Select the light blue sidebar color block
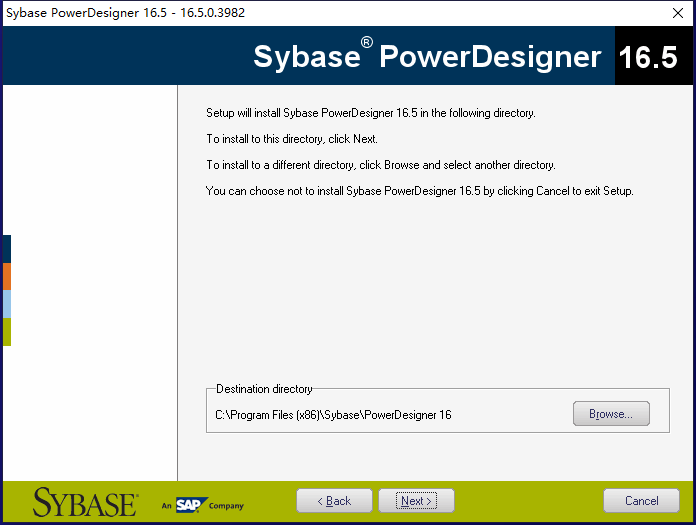 point(6,304)
